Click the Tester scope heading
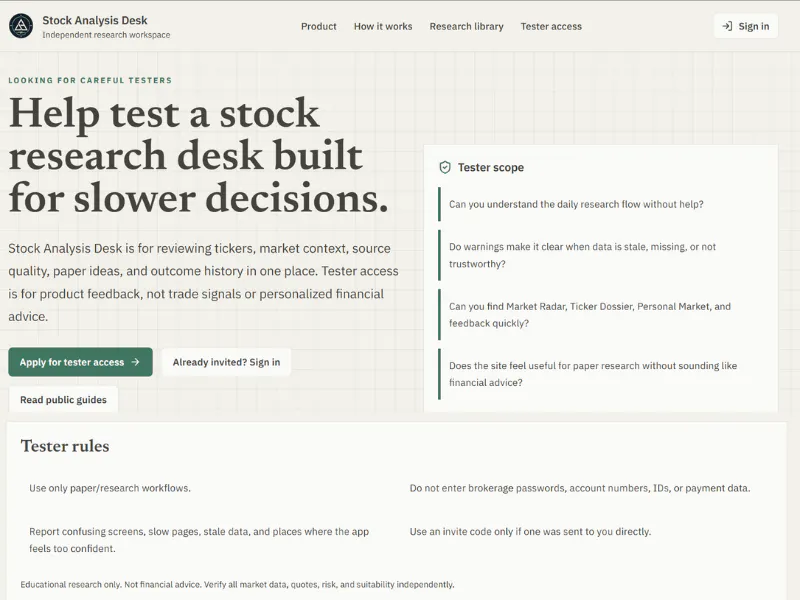 pyautogui.click(x=490, y=167)
